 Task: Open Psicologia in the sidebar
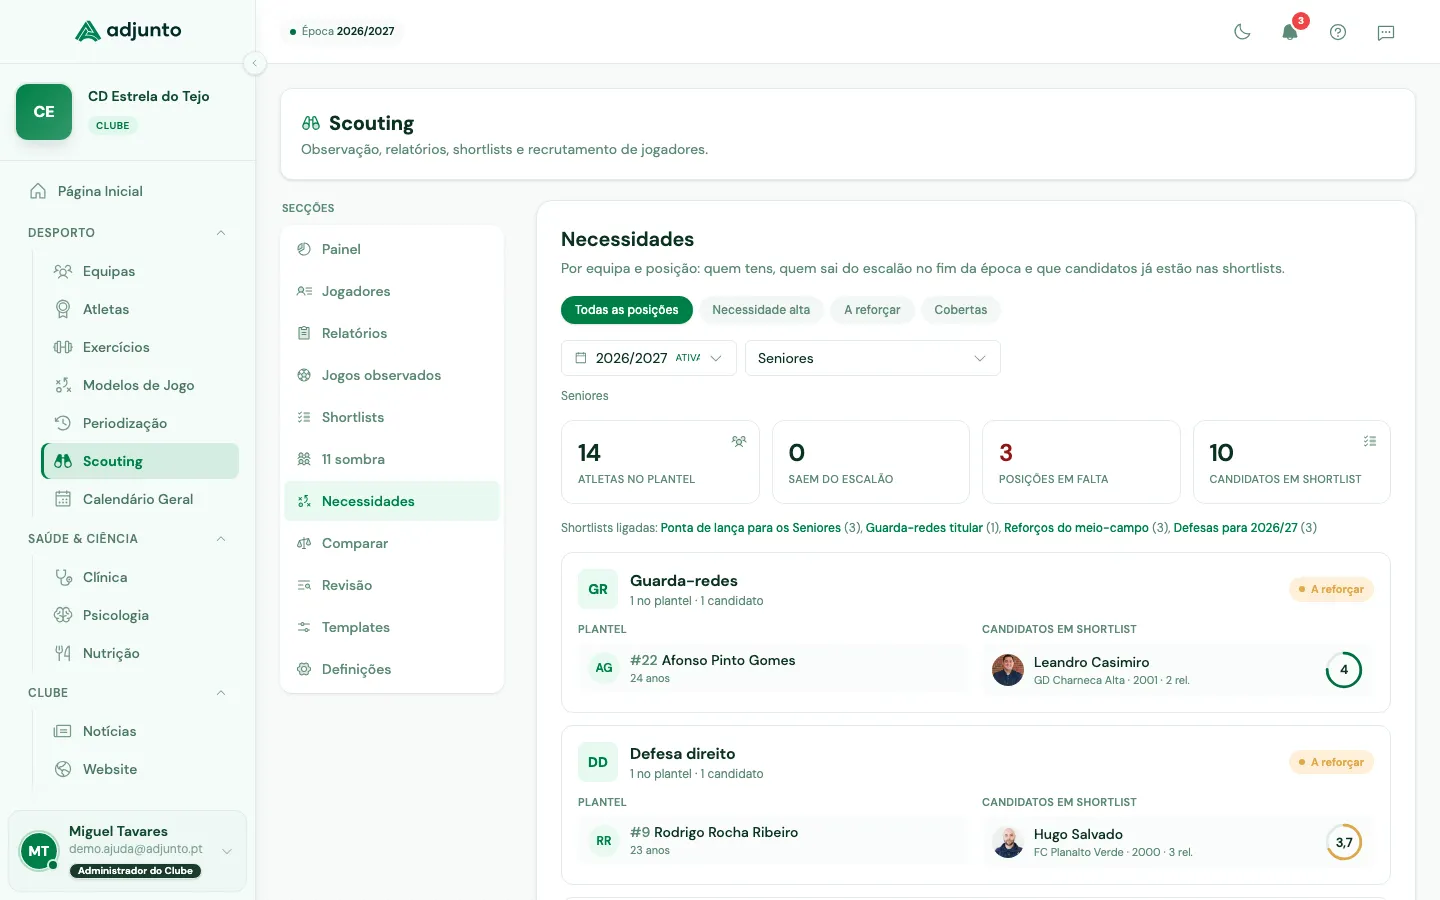[140, 615]
